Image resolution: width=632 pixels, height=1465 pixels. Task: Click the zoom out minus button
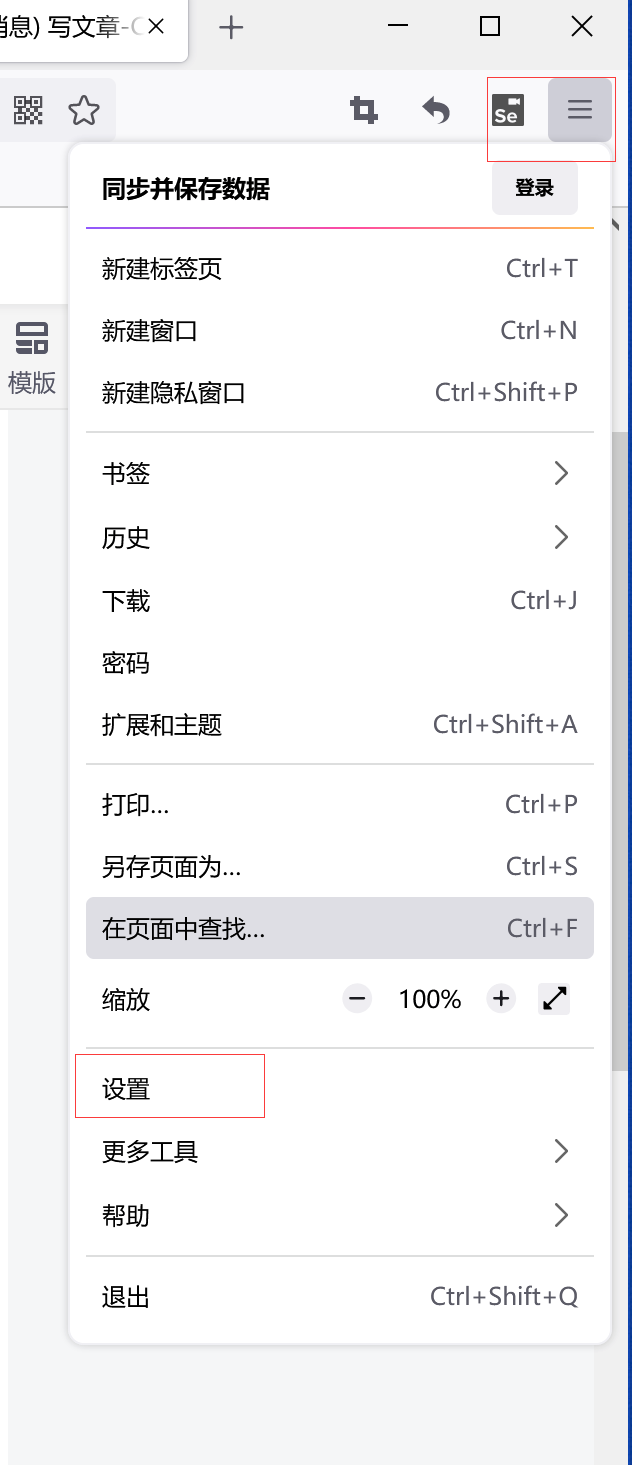tap(357, 998)
